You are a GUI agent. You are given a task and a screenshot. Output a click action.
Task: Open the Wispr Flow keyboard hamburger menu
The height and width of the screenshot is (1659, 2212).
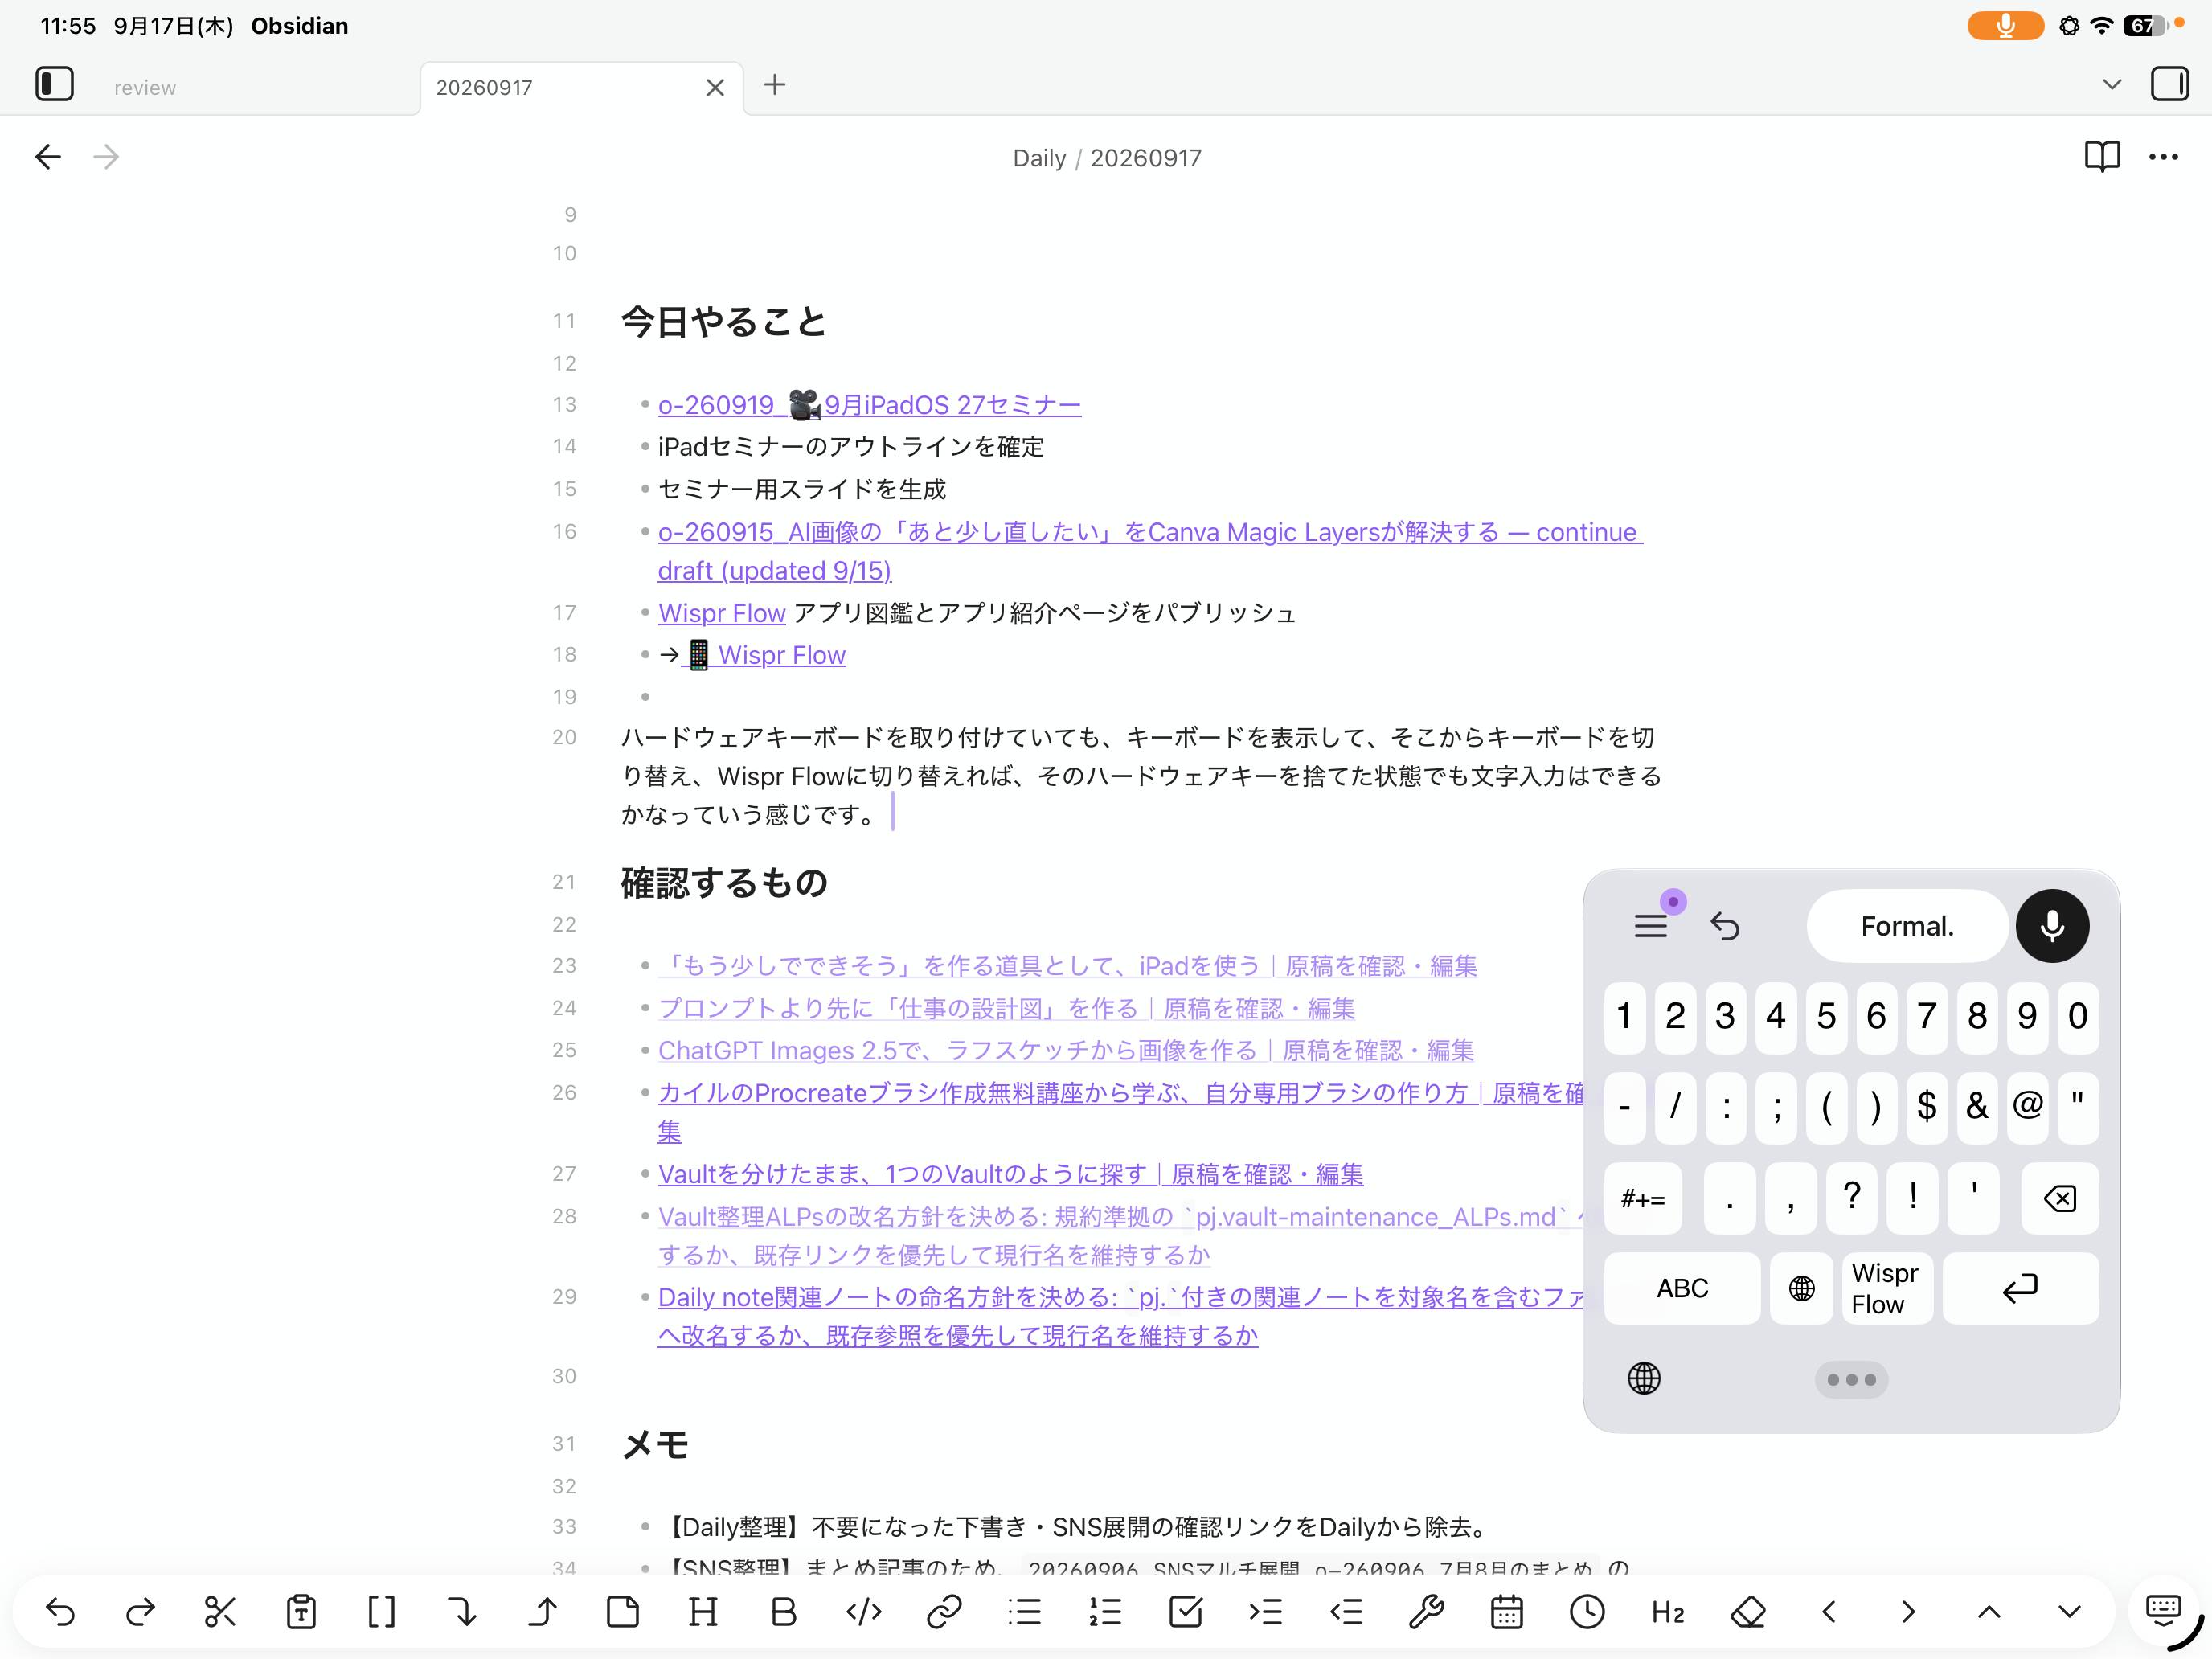(x=1650, y=926)
